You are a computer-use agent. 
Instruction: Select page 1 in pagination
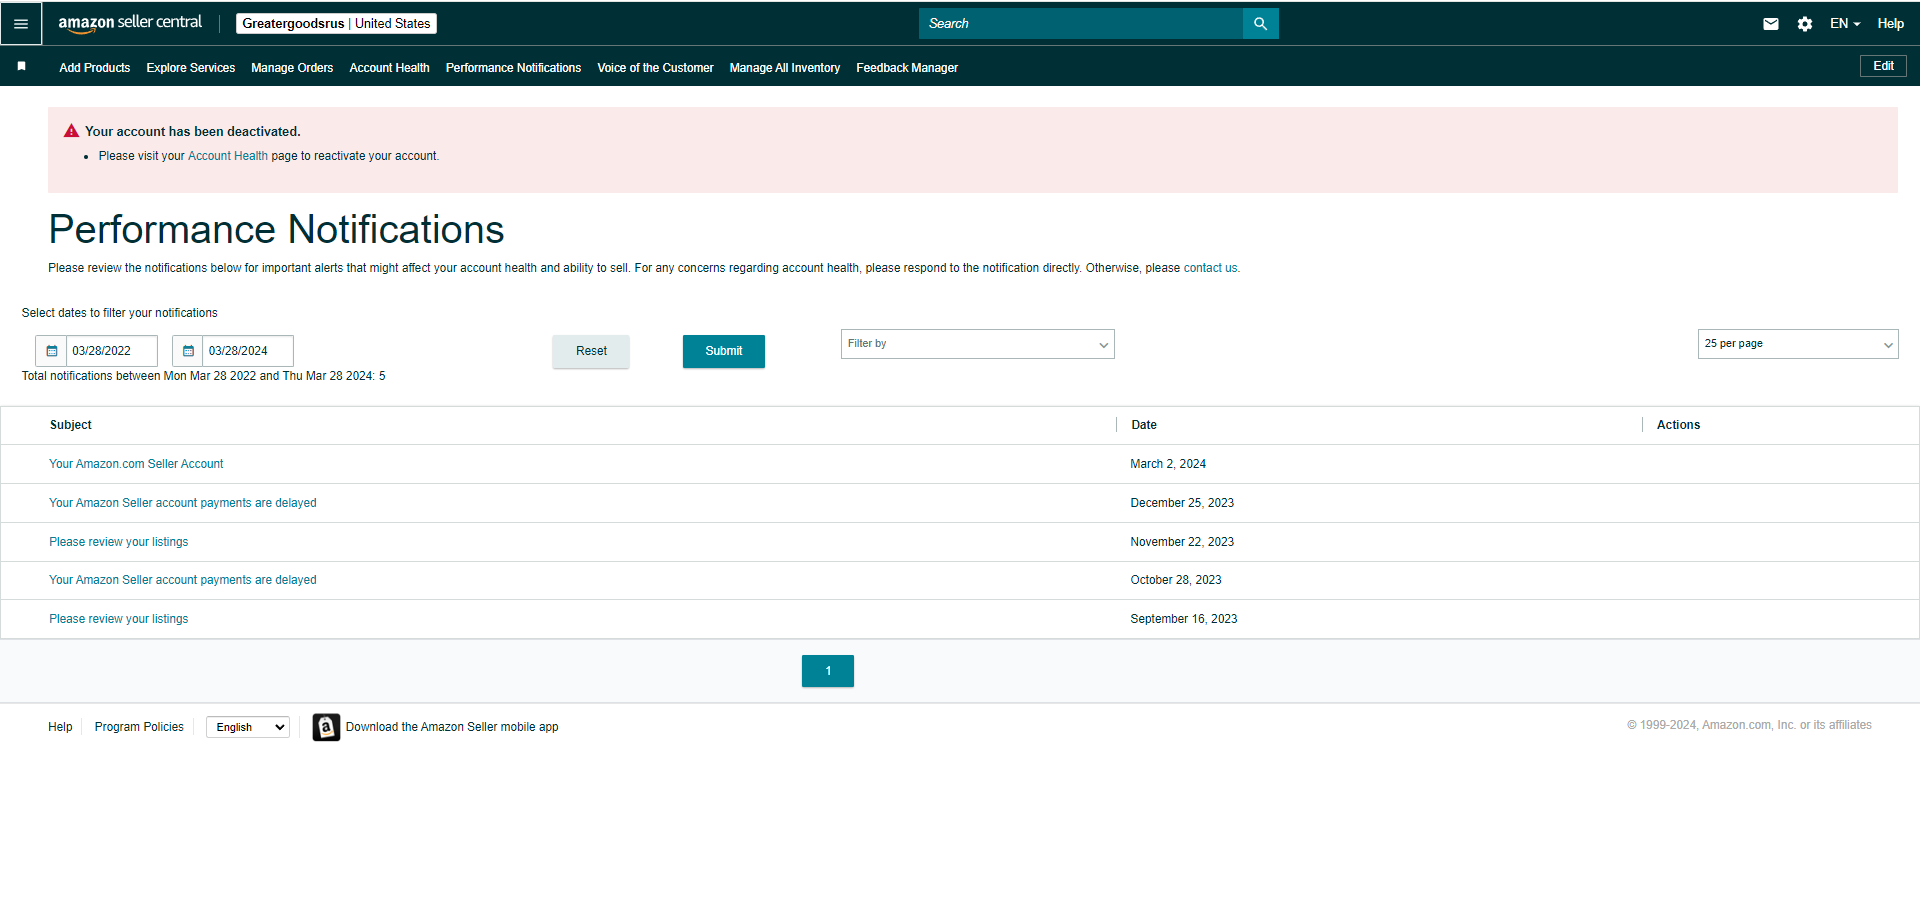pyautogui.click(x=828, y=671)
